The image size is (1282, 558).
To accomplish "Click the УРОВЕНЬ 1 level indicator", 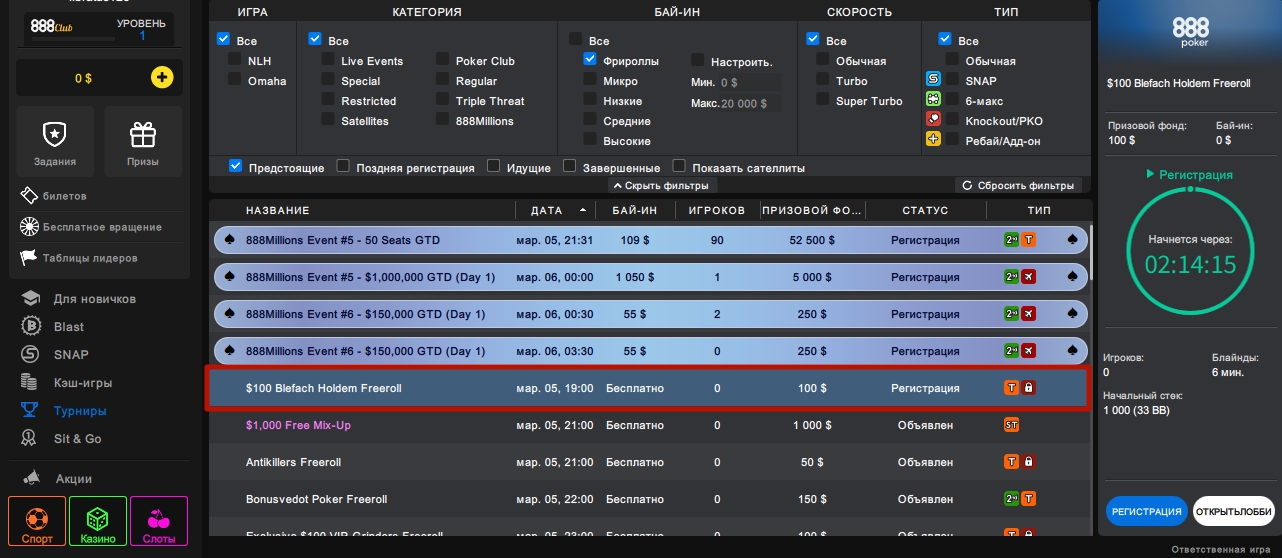I will pos(142,29).
